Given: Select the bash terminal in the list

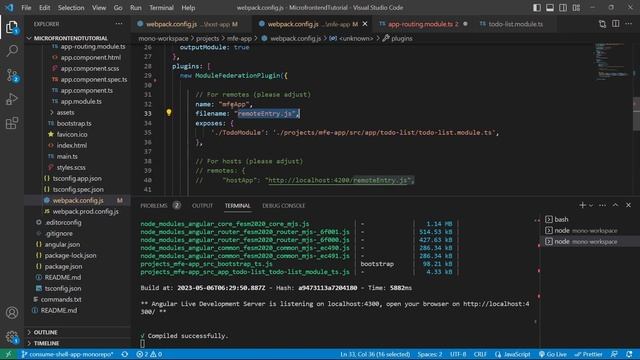Looking at the screenshot, I should click(590, 220).
